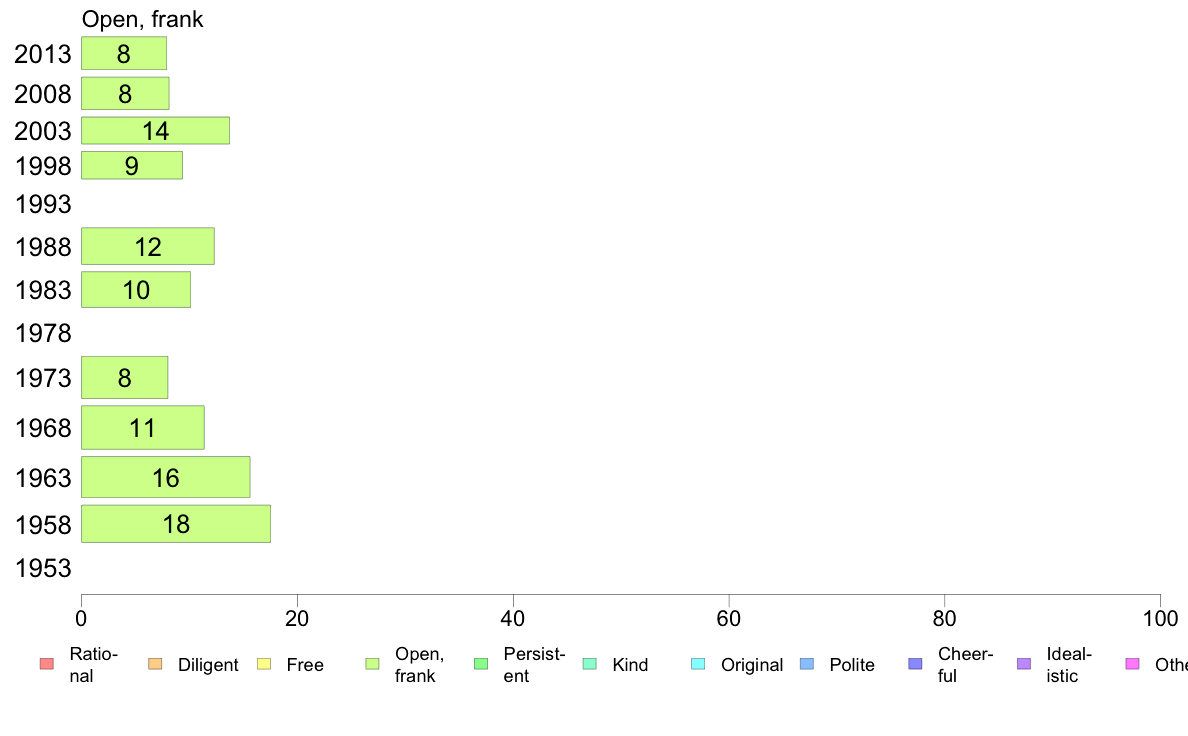Click the 1958 bar with value 18
The image size is (1188, 736).
176,524
